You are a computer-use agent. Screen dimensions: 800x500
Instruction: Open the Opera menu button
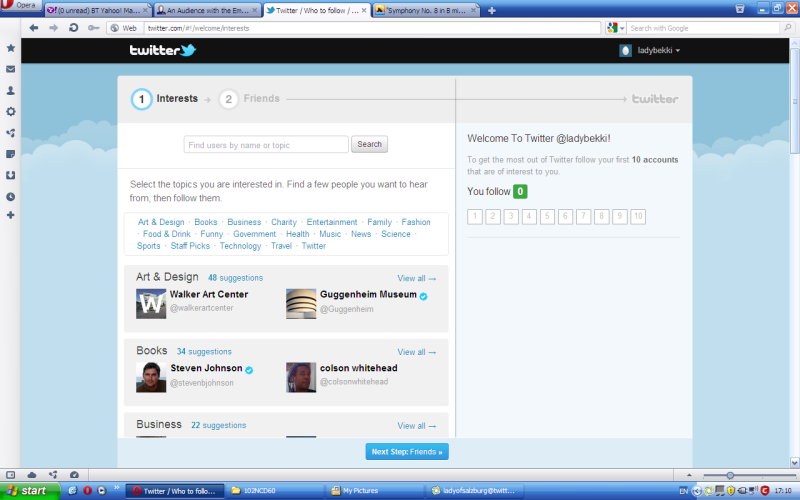point(20,5)
